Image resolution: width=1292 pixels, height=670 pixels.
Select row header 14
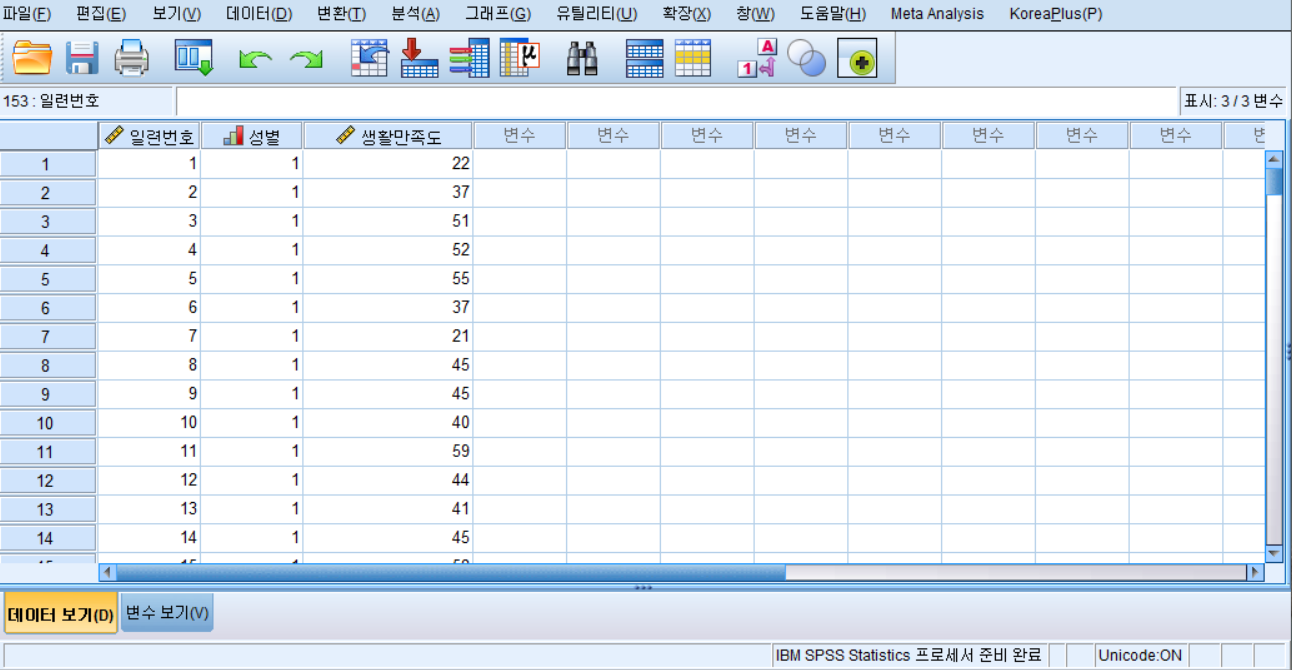[x=48, y=538]
